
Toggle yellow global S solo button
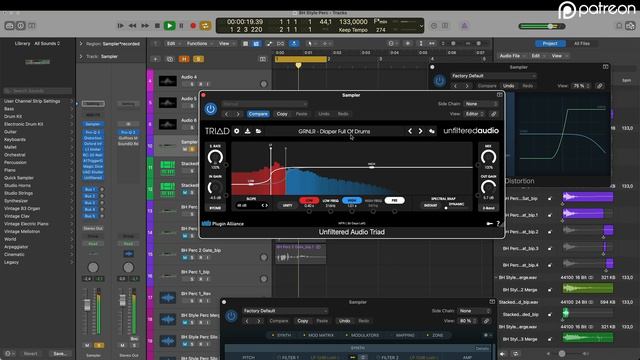pos(198,59)
